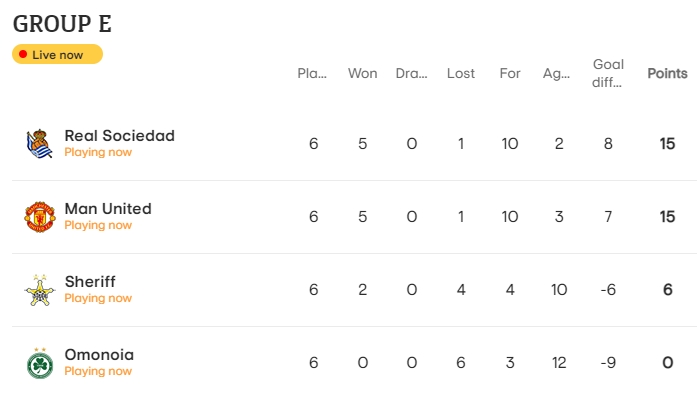
Task: Open the Omonoia team link
Action: tap(99, 354)
